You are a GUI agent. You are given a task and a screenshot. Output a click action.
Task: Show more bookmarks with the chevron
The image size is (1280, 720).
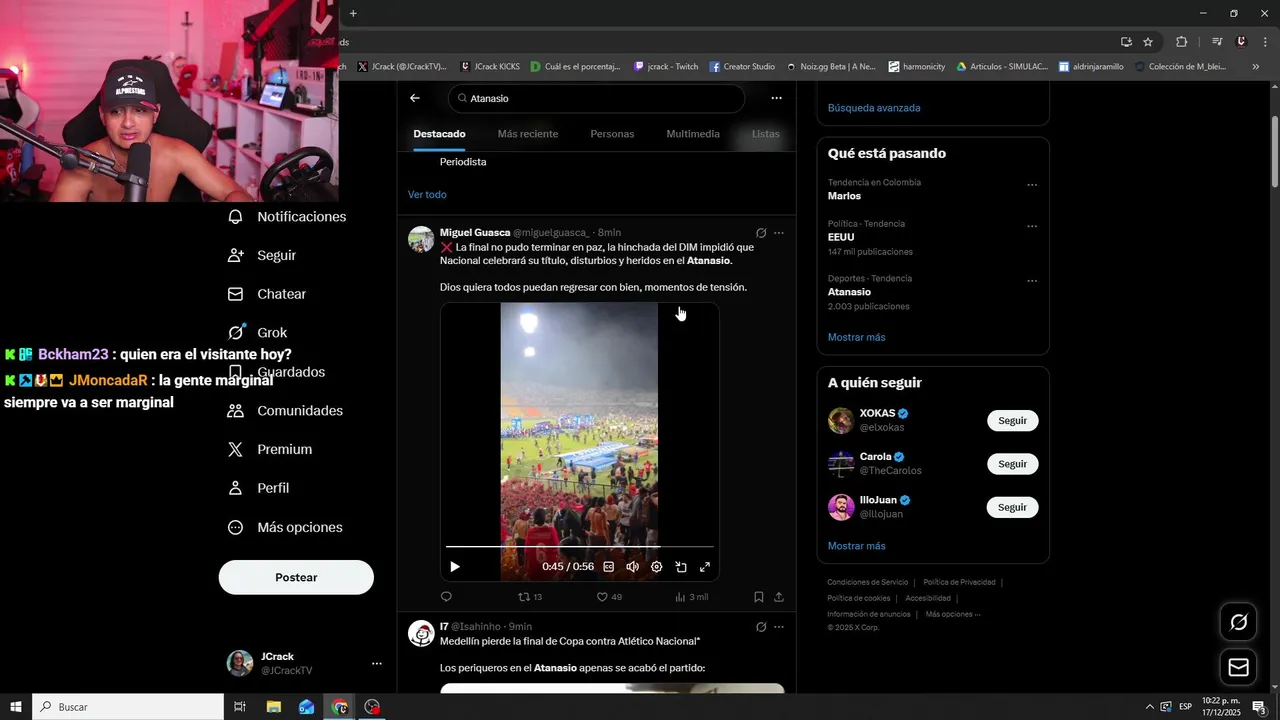pyautogui.click(x=1256, y=67)
